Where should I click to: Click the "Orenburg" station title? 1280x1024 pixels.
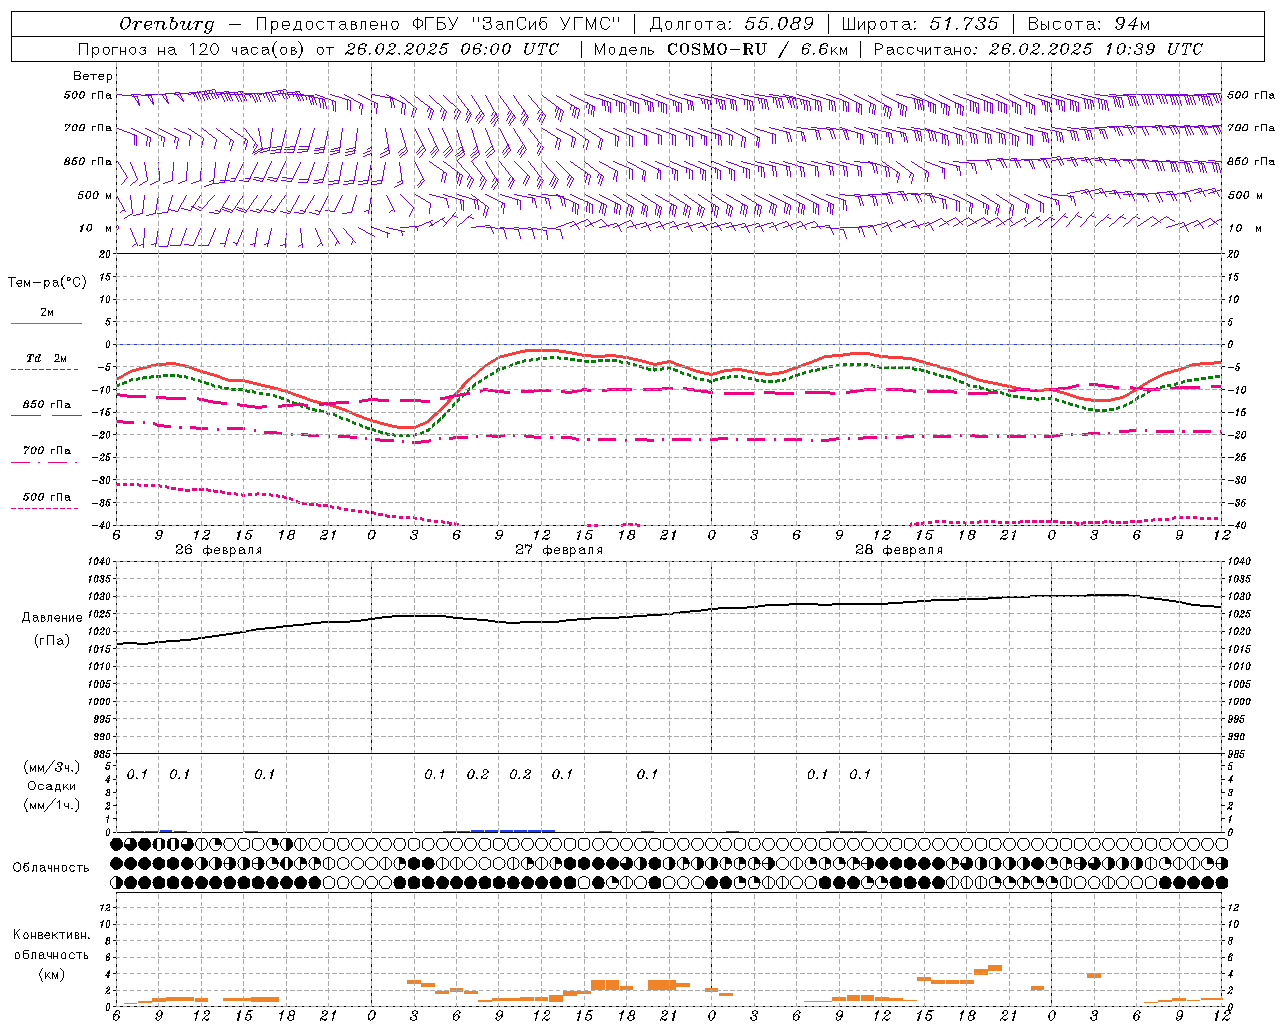click(166, 24)
